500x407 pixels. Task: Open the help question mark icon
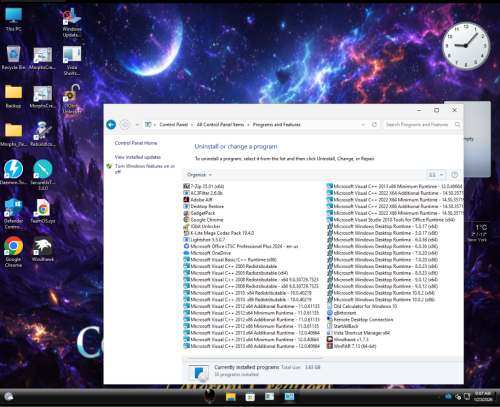(454, 175)
